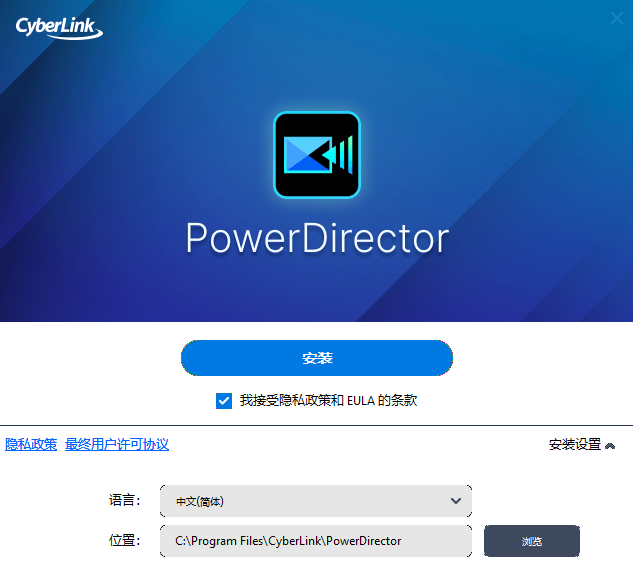Open the 隐私政策 link
633x569 pixels.
[31, 445]
